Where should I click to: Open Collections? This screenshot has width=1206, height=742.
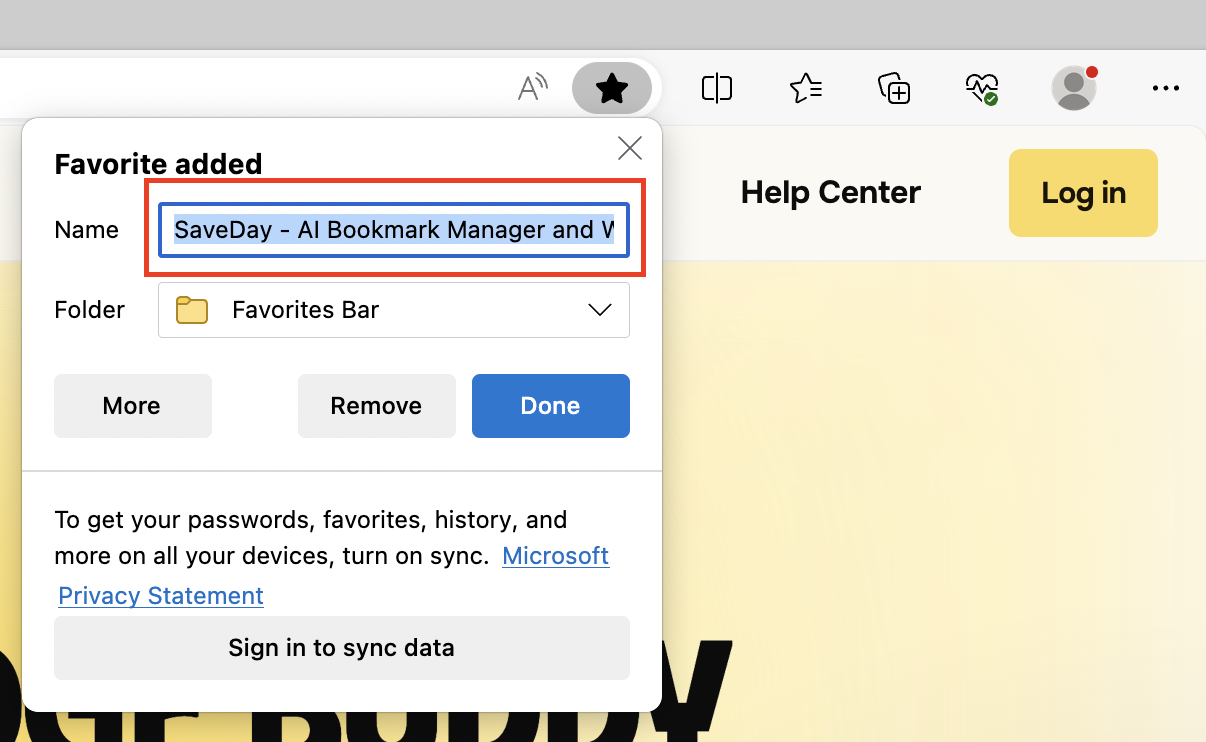click(893, 88)
